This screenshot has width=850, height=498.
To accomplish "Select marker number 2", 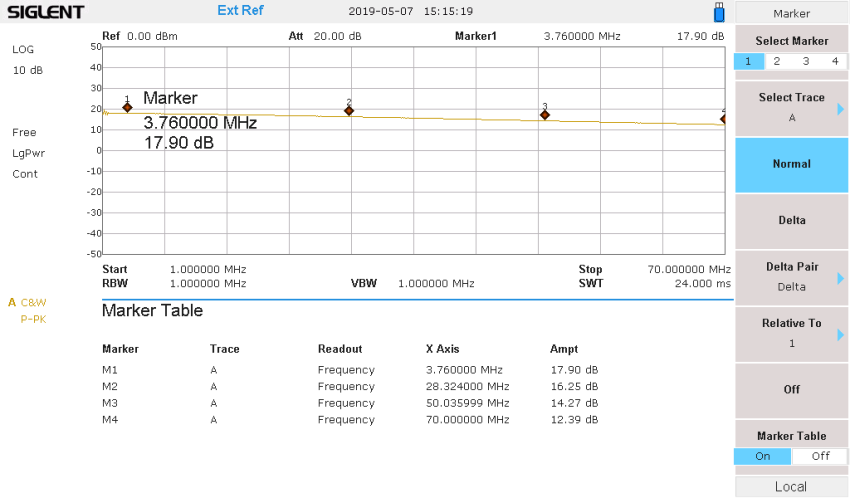I will click(x=776, y=61).
